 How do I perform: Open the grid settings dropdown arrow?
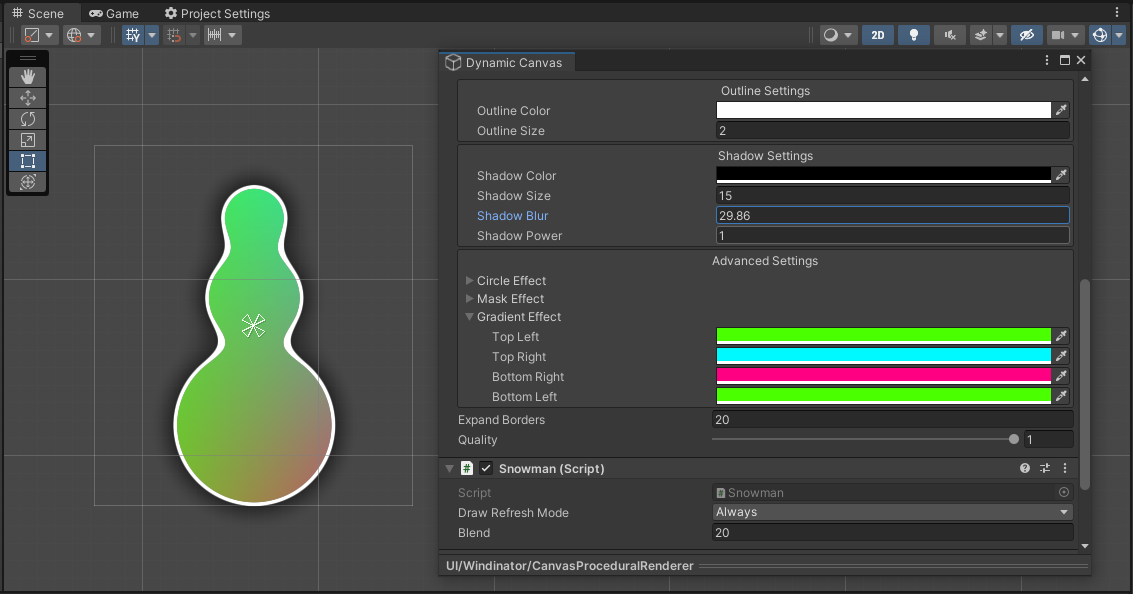click(x=152, y=35)
